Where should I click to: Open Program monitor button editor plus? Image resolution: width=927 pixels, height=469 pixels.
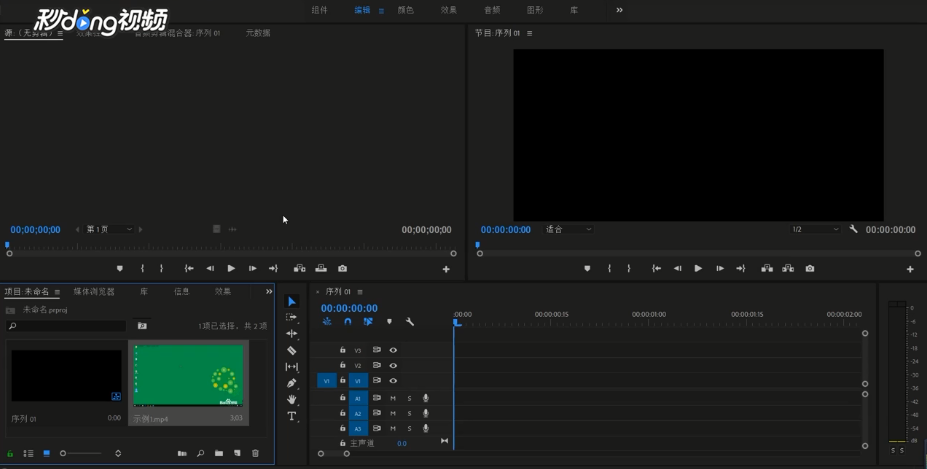tap(910, 269)
